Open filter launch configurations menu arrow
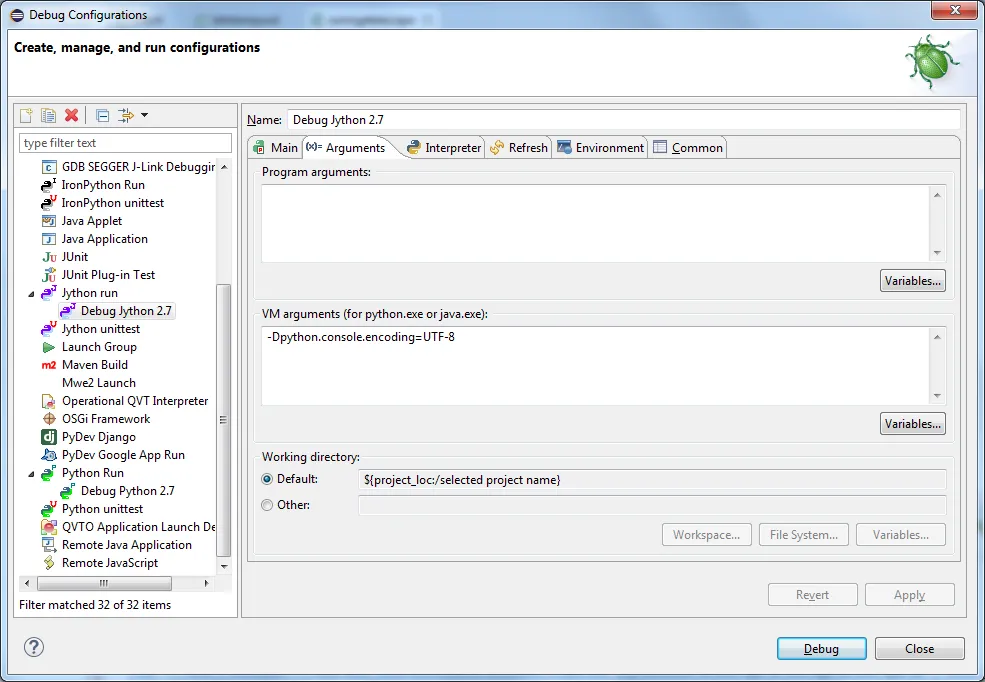The height and width of the screenshot is (682, 985). click(144, 115)
